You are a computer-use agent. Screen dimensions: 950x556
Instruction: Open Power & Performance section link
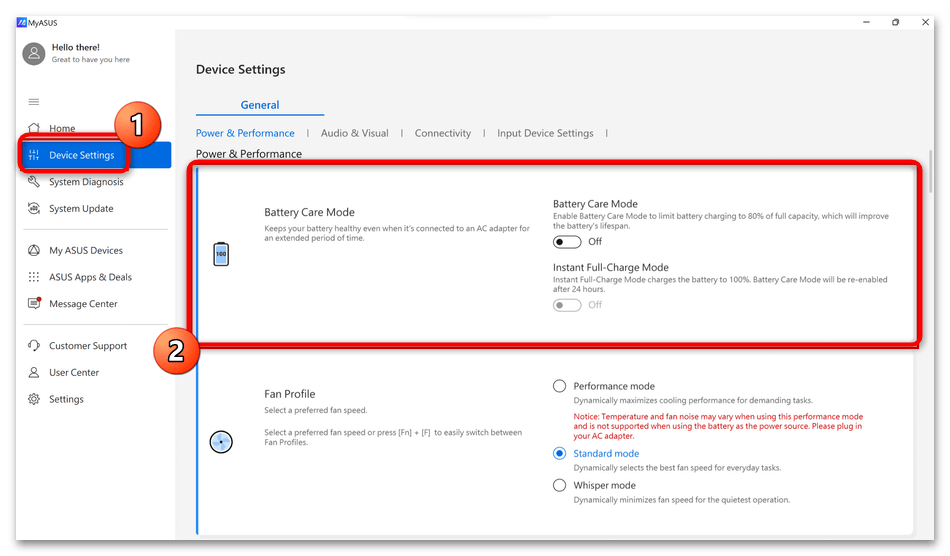245,133
